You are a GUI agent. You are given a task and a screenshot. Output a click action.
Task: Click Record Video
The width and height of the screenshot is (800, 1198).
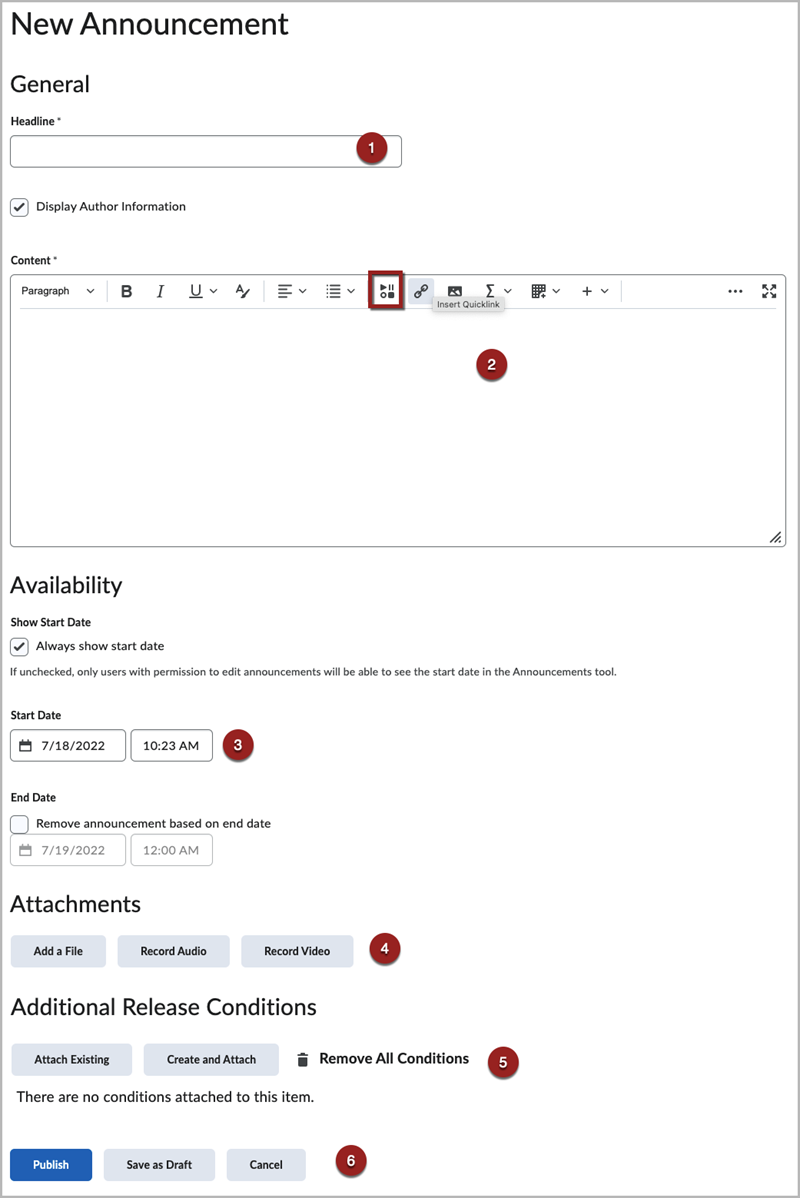[x=297, y=951]
